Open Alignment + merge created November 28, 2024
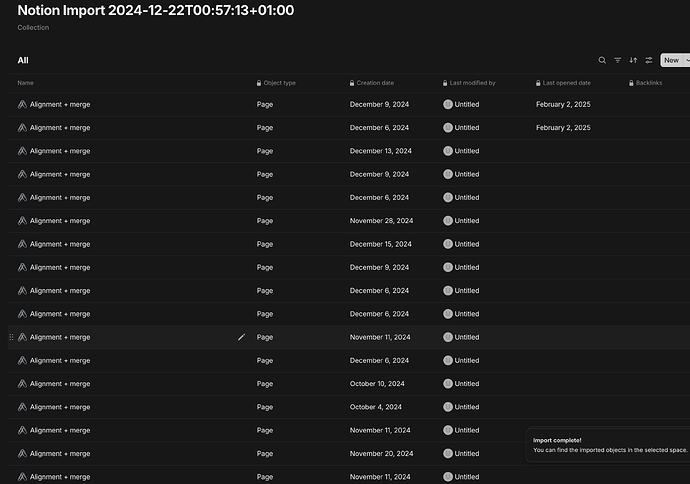Image resolution: width=690 pixels, height=484 pixels. 60,221
